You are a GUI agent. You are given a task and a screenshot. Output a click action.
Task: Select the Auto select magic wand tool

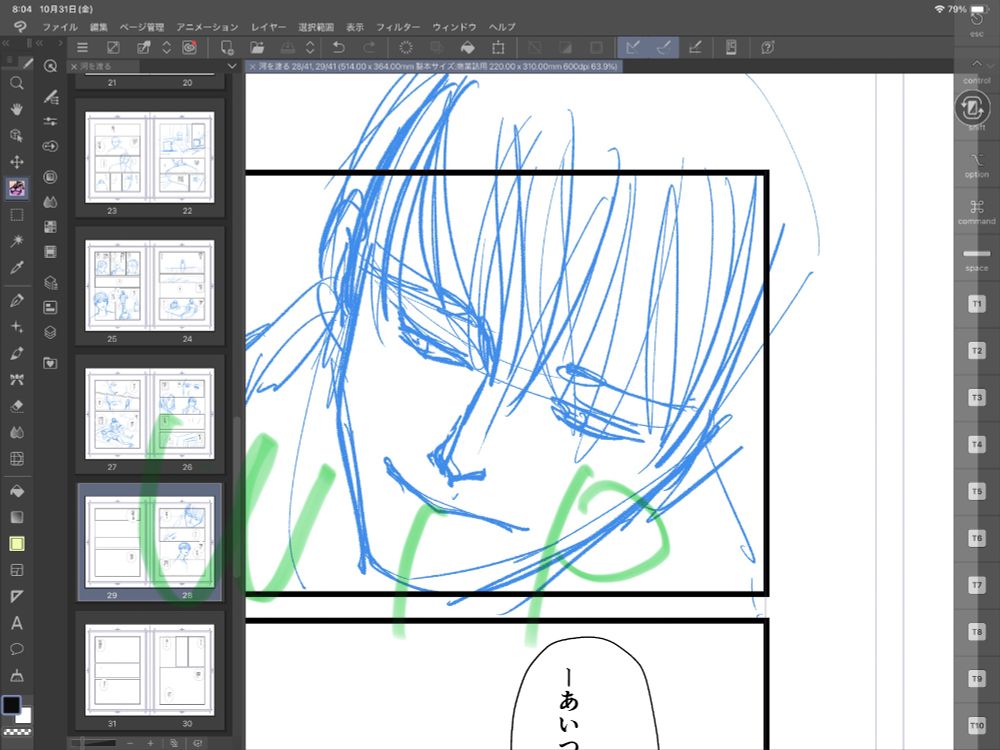[x=17, y=240]
